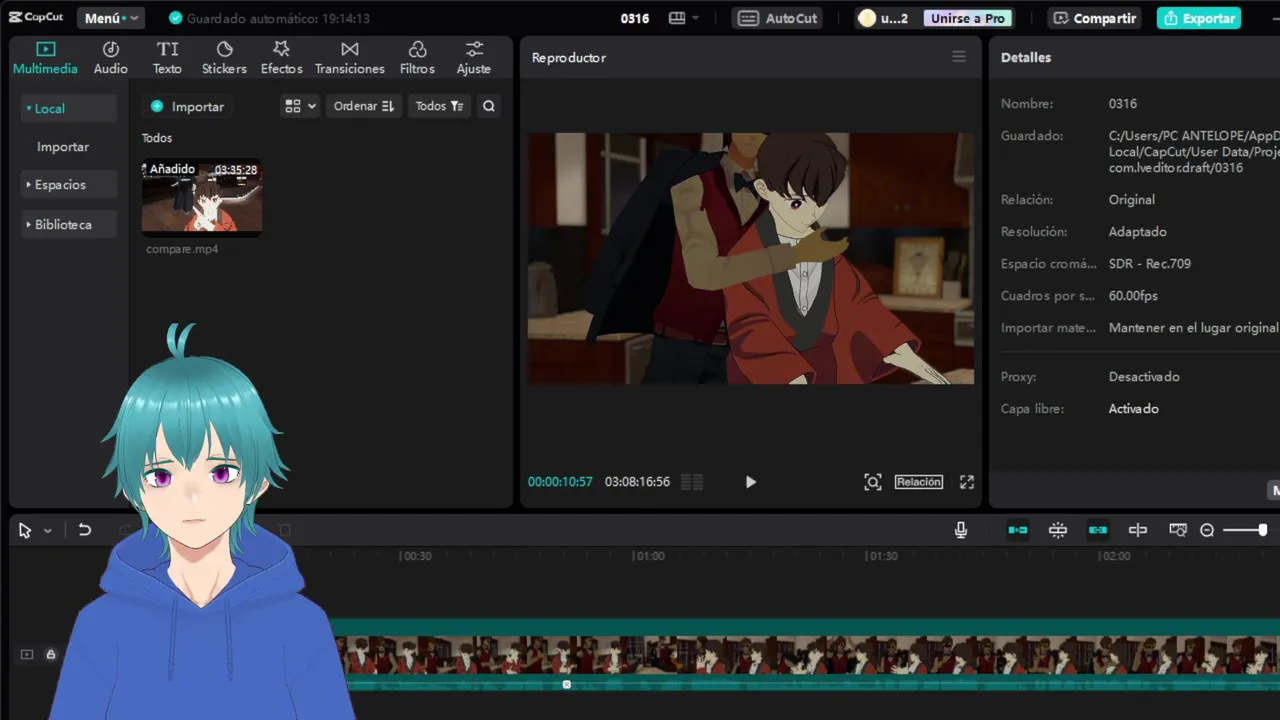The width and height of the screenshot is (1280, 720).
Task: Select the video clip in timeline
Action: click(x=806, y=655)
